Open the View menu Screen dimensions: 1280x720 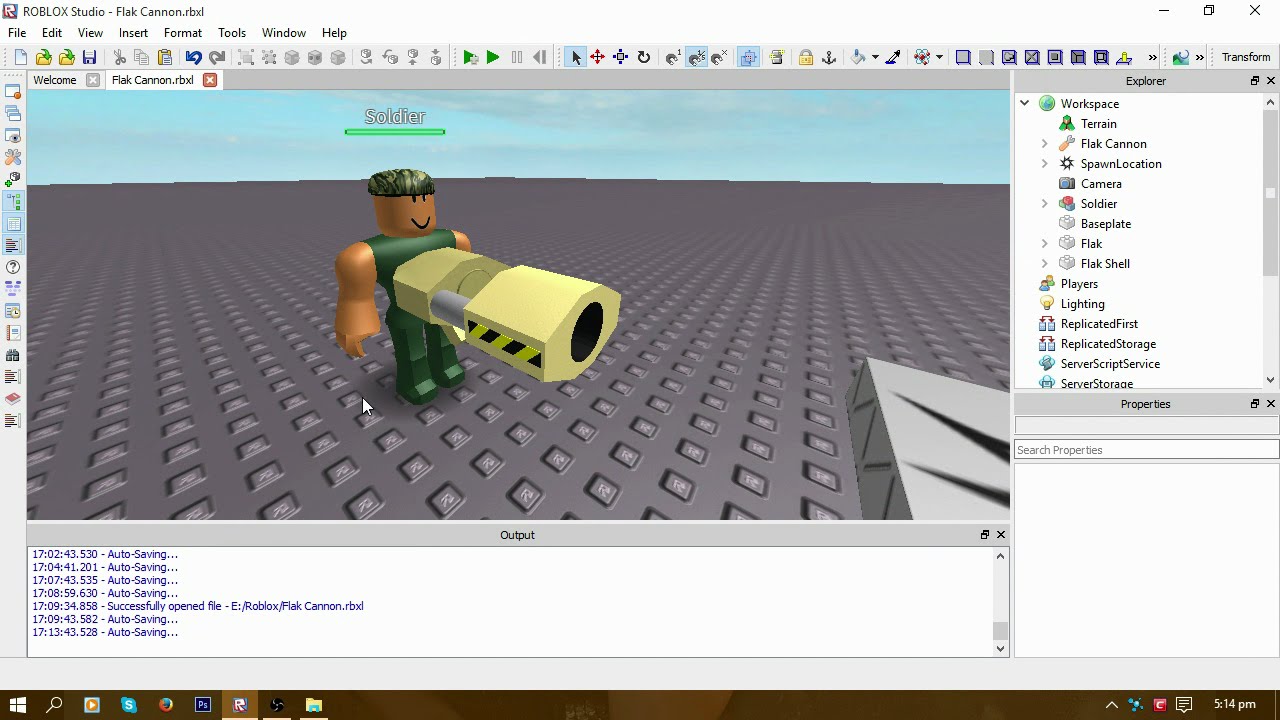coord(90,33)
